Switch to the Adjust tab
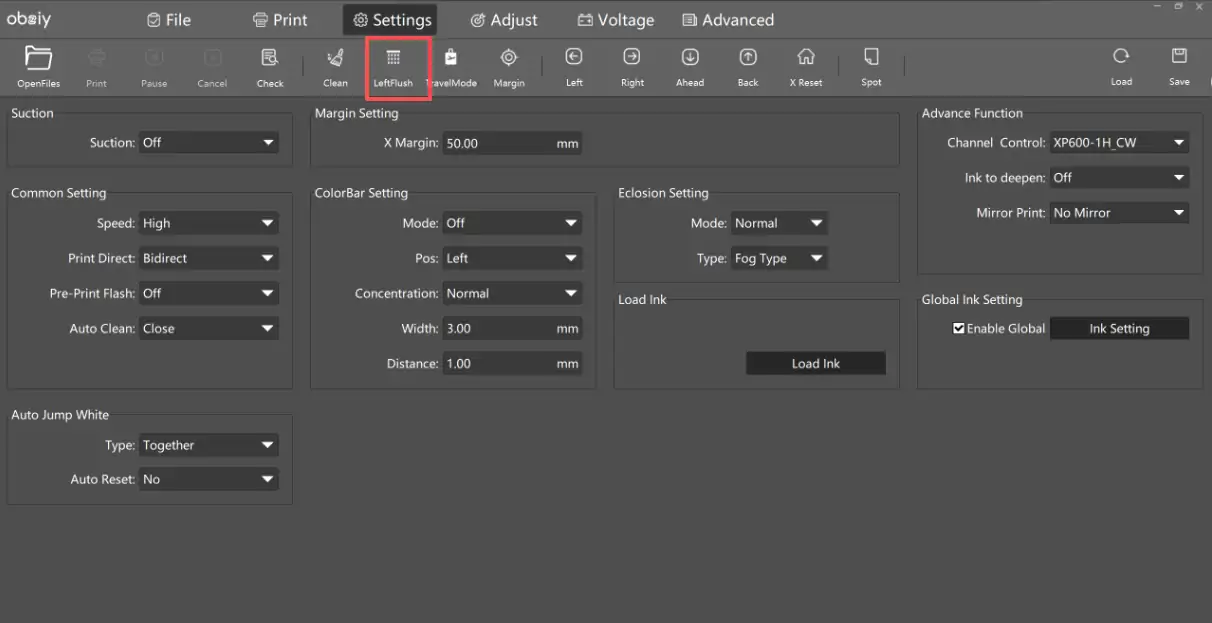1212x623 pixels. pyautogui.click(x=504, y=20)
